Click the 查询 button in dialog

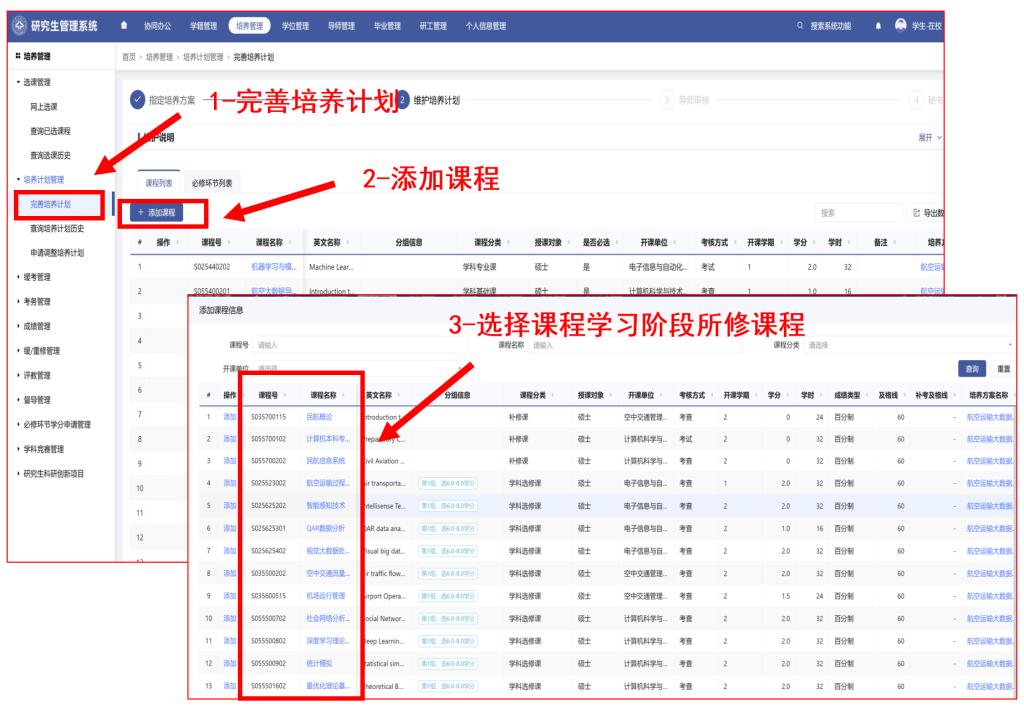pyautogui.click(x=971, y=369)
